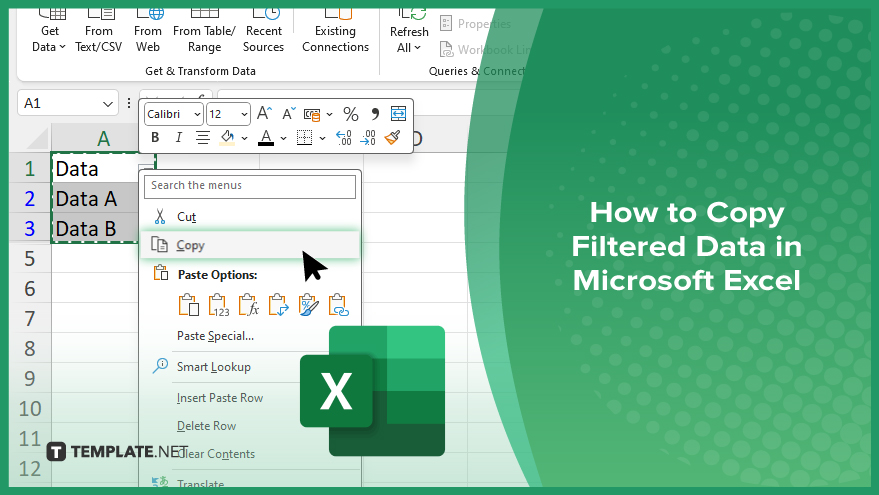Open the Get Data menu

pyautogui.click(x=49, y=31)
